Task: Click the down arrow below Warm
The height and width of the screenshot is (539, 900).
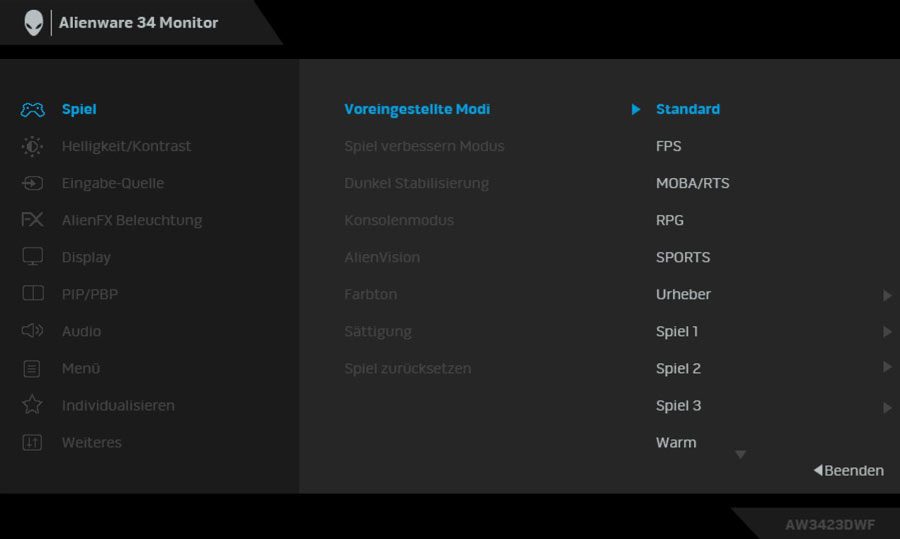Action: [x=740, y=455]
